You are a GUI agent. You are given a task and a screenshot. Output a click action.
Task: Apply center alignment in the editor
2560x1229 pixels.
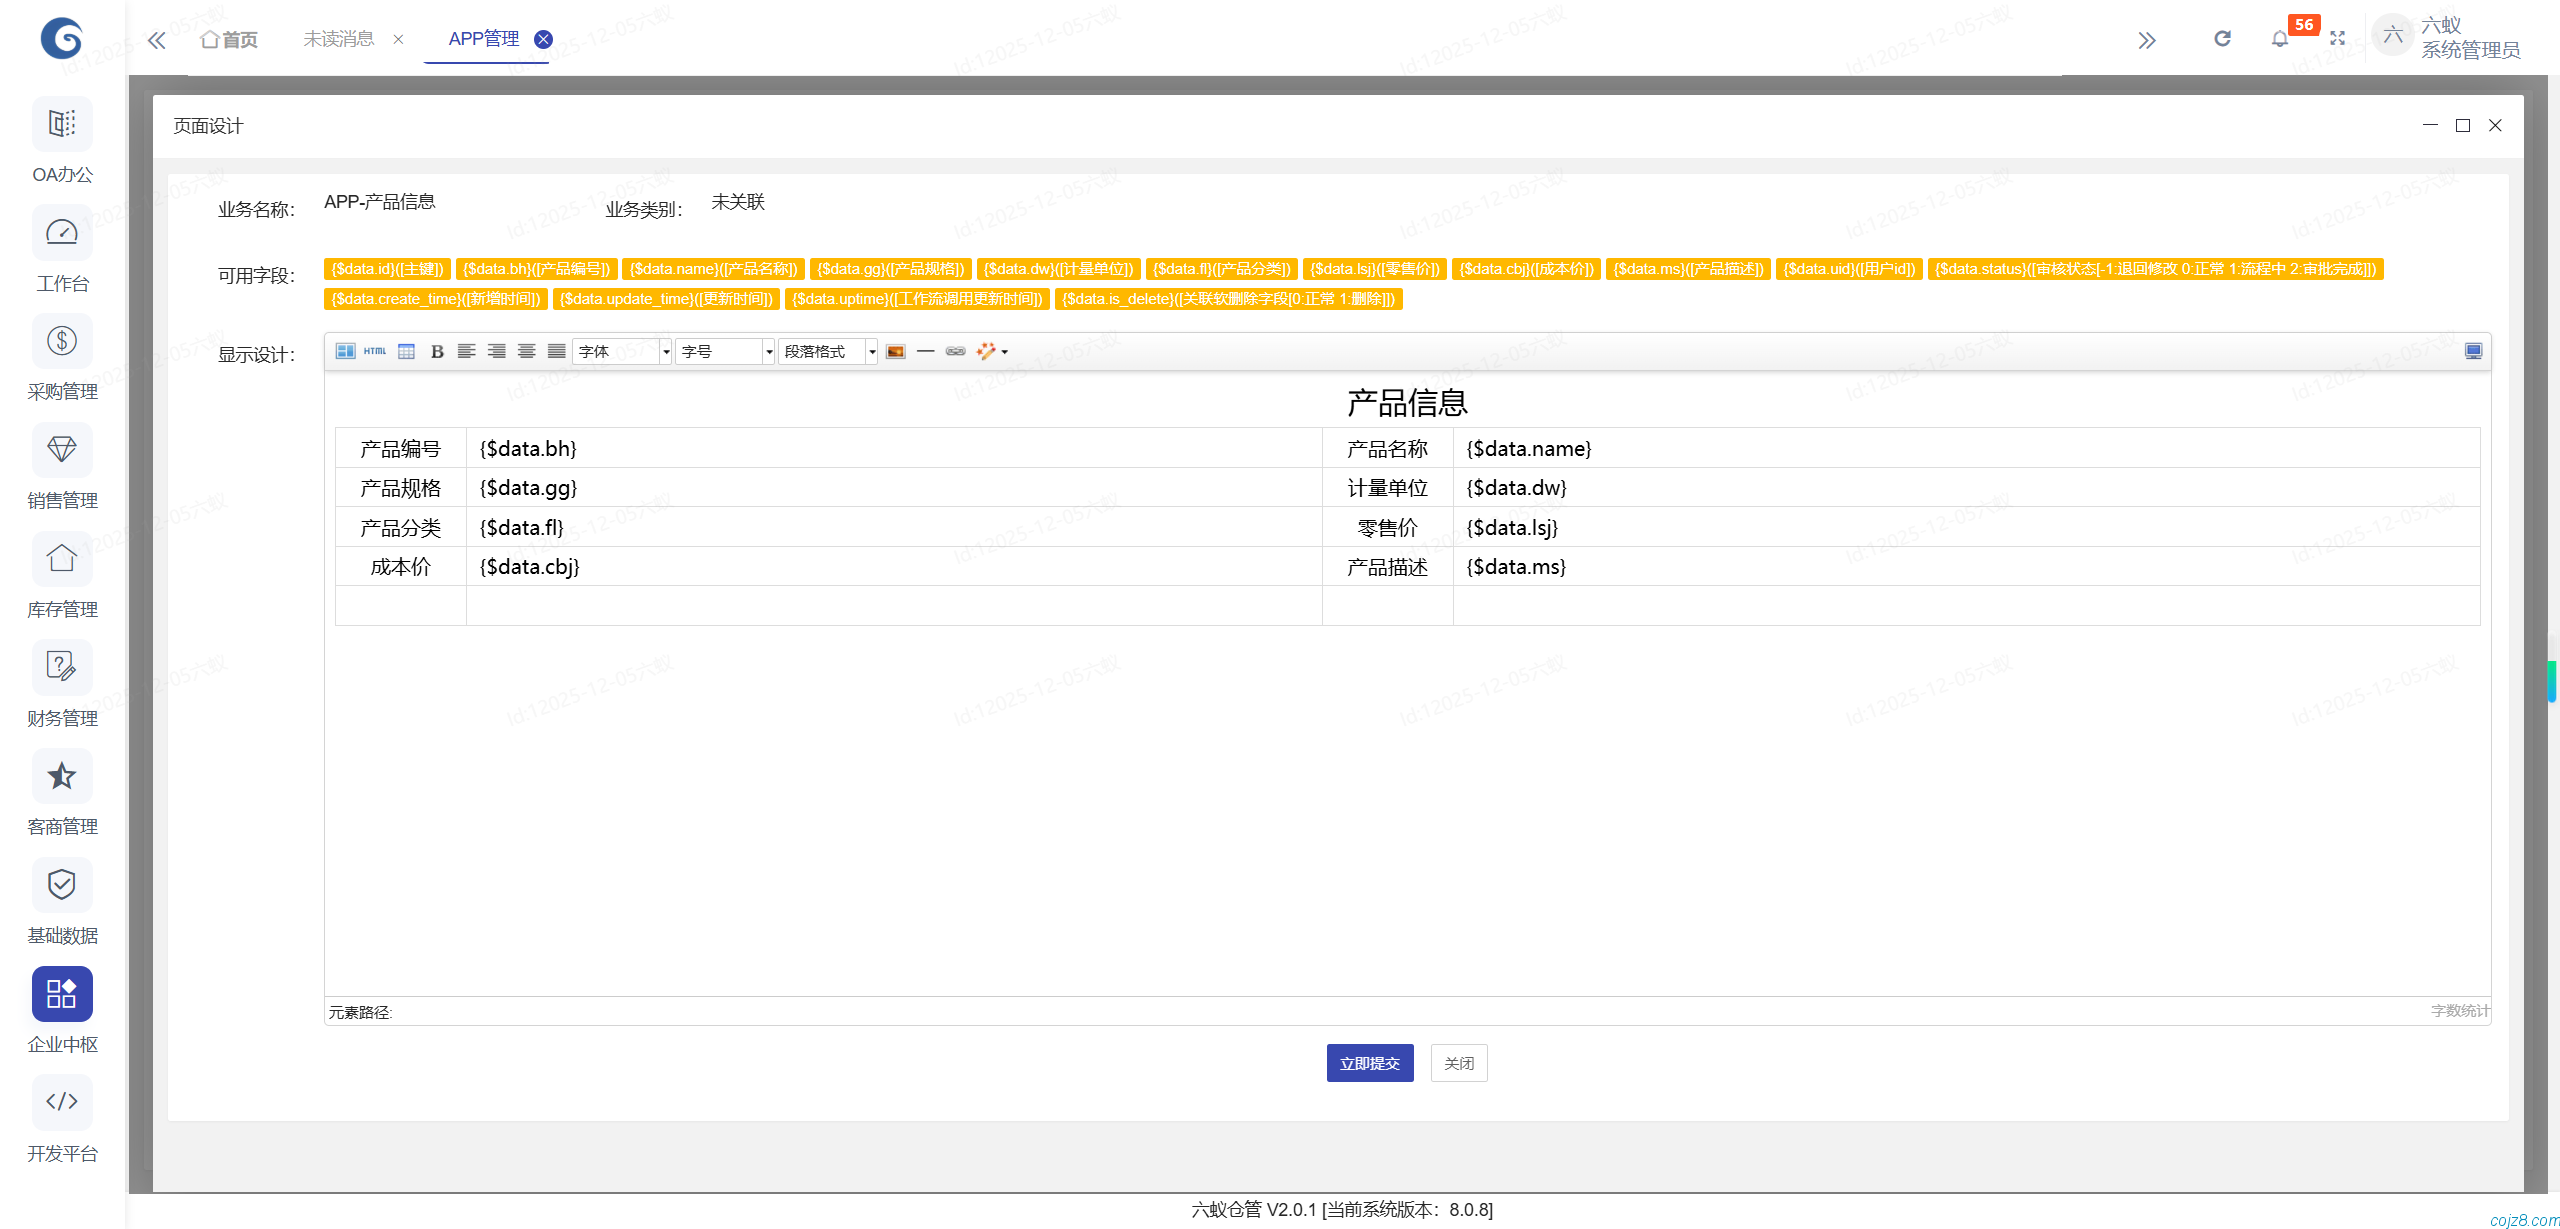(x=526, y=351)
